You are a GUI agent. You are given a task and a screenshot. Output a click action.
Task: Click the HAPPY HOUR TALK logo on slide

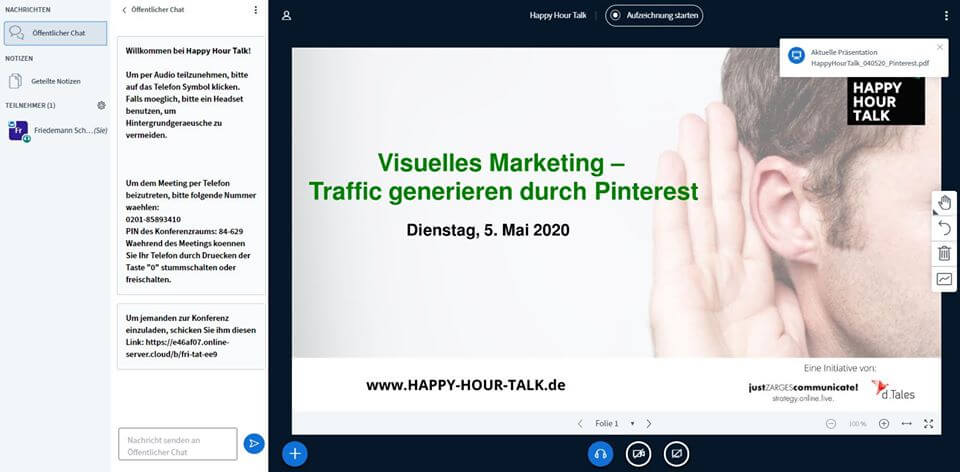coord(886,101)
